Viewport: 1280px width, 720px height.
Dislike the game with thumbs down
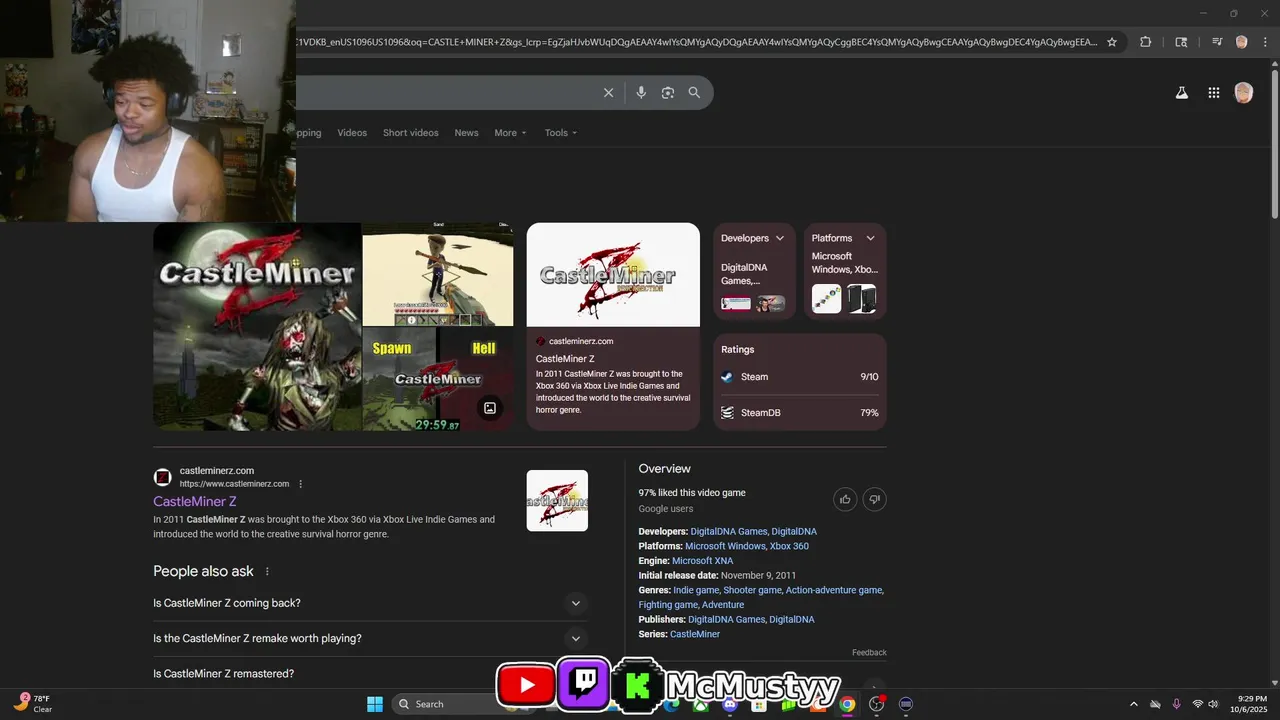(875, 499)
